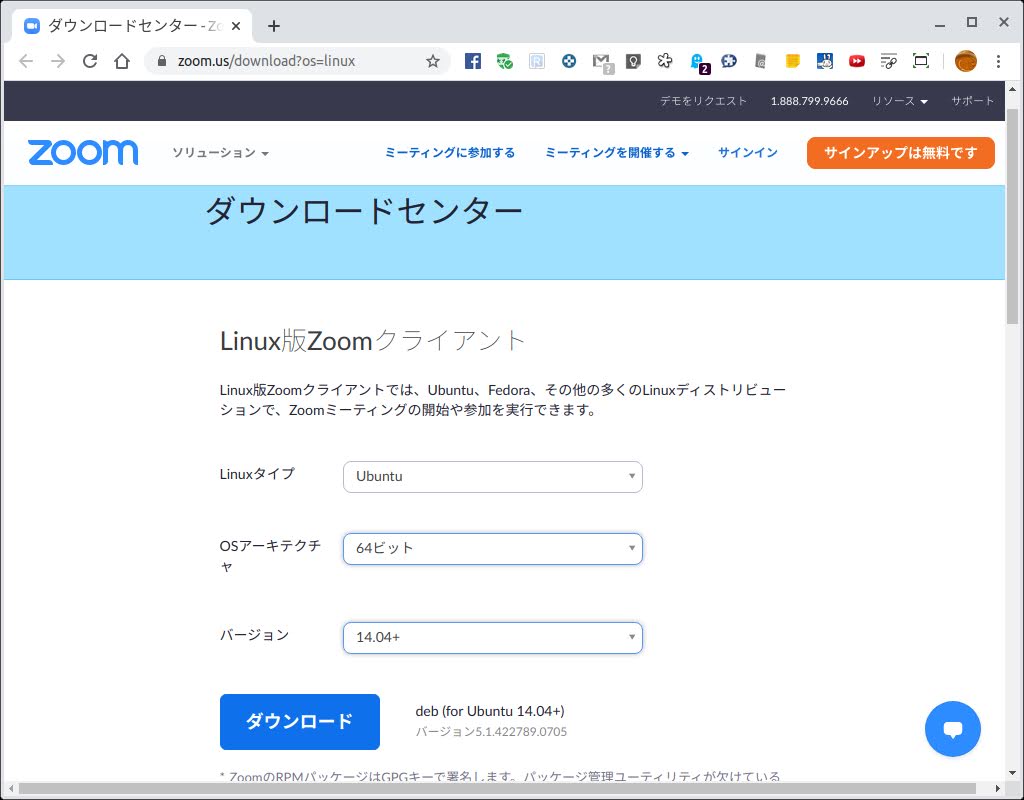
Task: Click the blue rabbit extension icon
Action: (824, 61)
